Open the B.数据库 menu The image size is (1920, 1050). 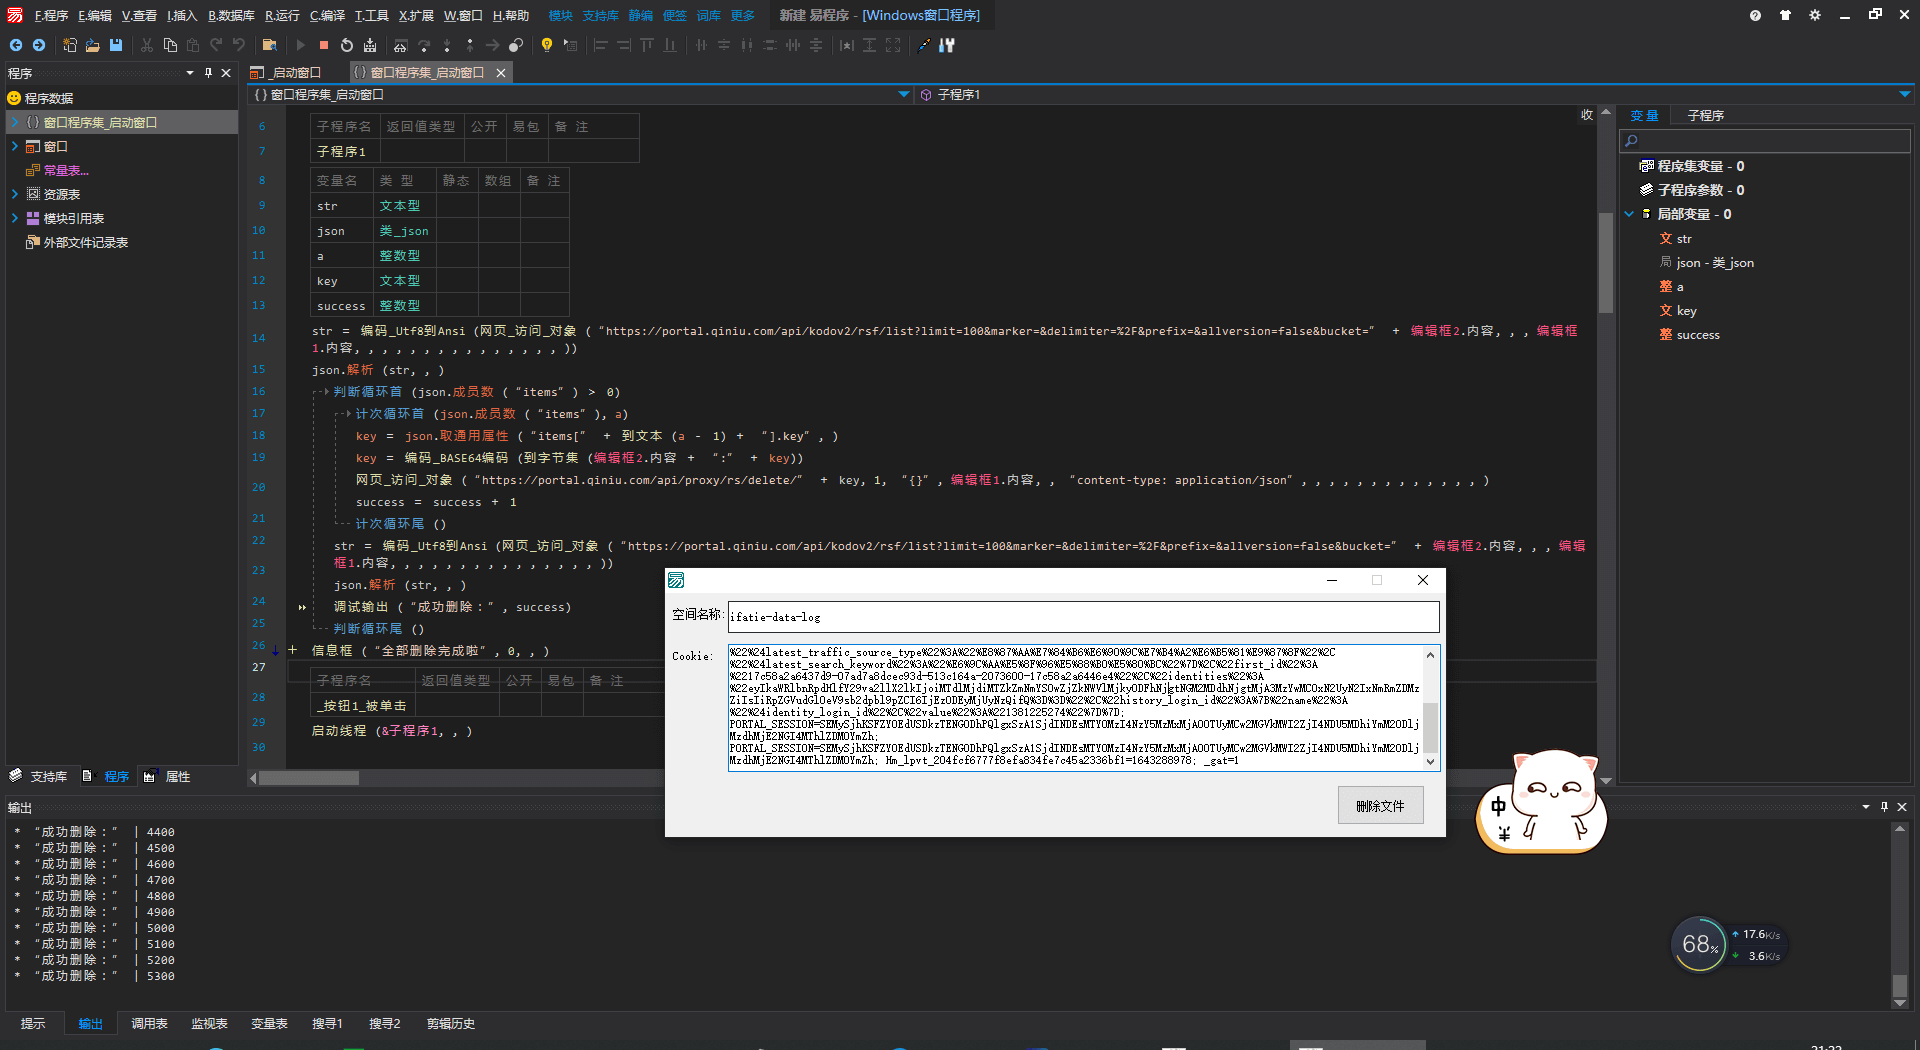click(x=231, y=15)
